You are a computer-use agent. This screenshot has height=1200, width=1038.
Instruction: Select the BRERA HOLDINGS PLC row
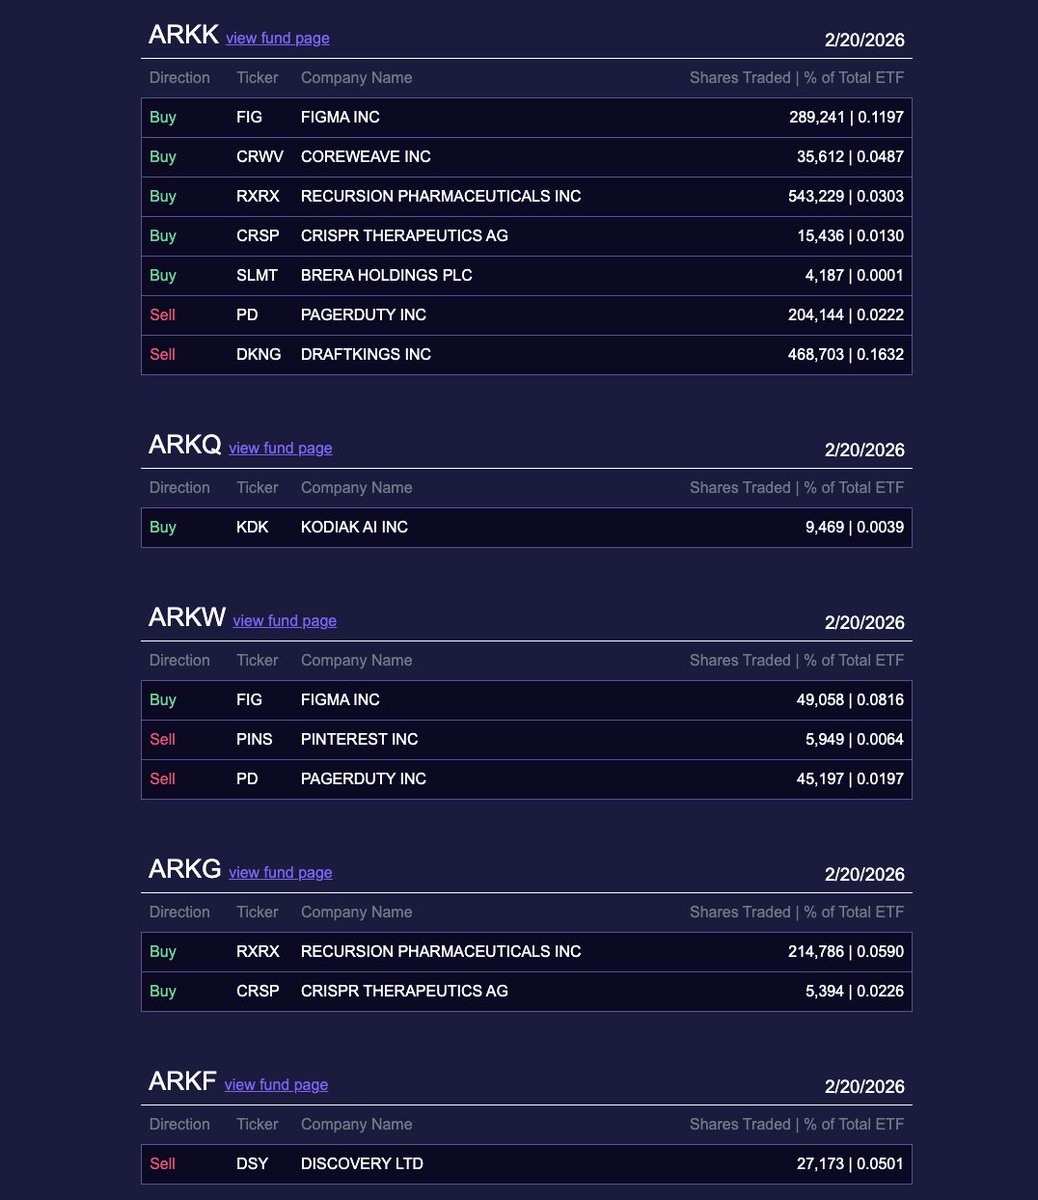coord(526,275)
